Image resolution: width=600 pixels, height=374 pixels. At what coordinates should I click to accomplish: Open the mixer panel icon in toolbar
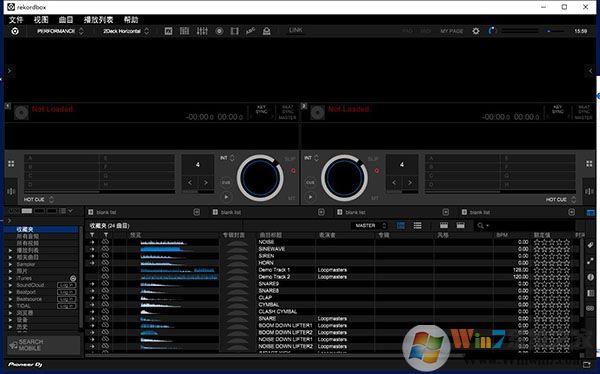click(x=202, y=31)
